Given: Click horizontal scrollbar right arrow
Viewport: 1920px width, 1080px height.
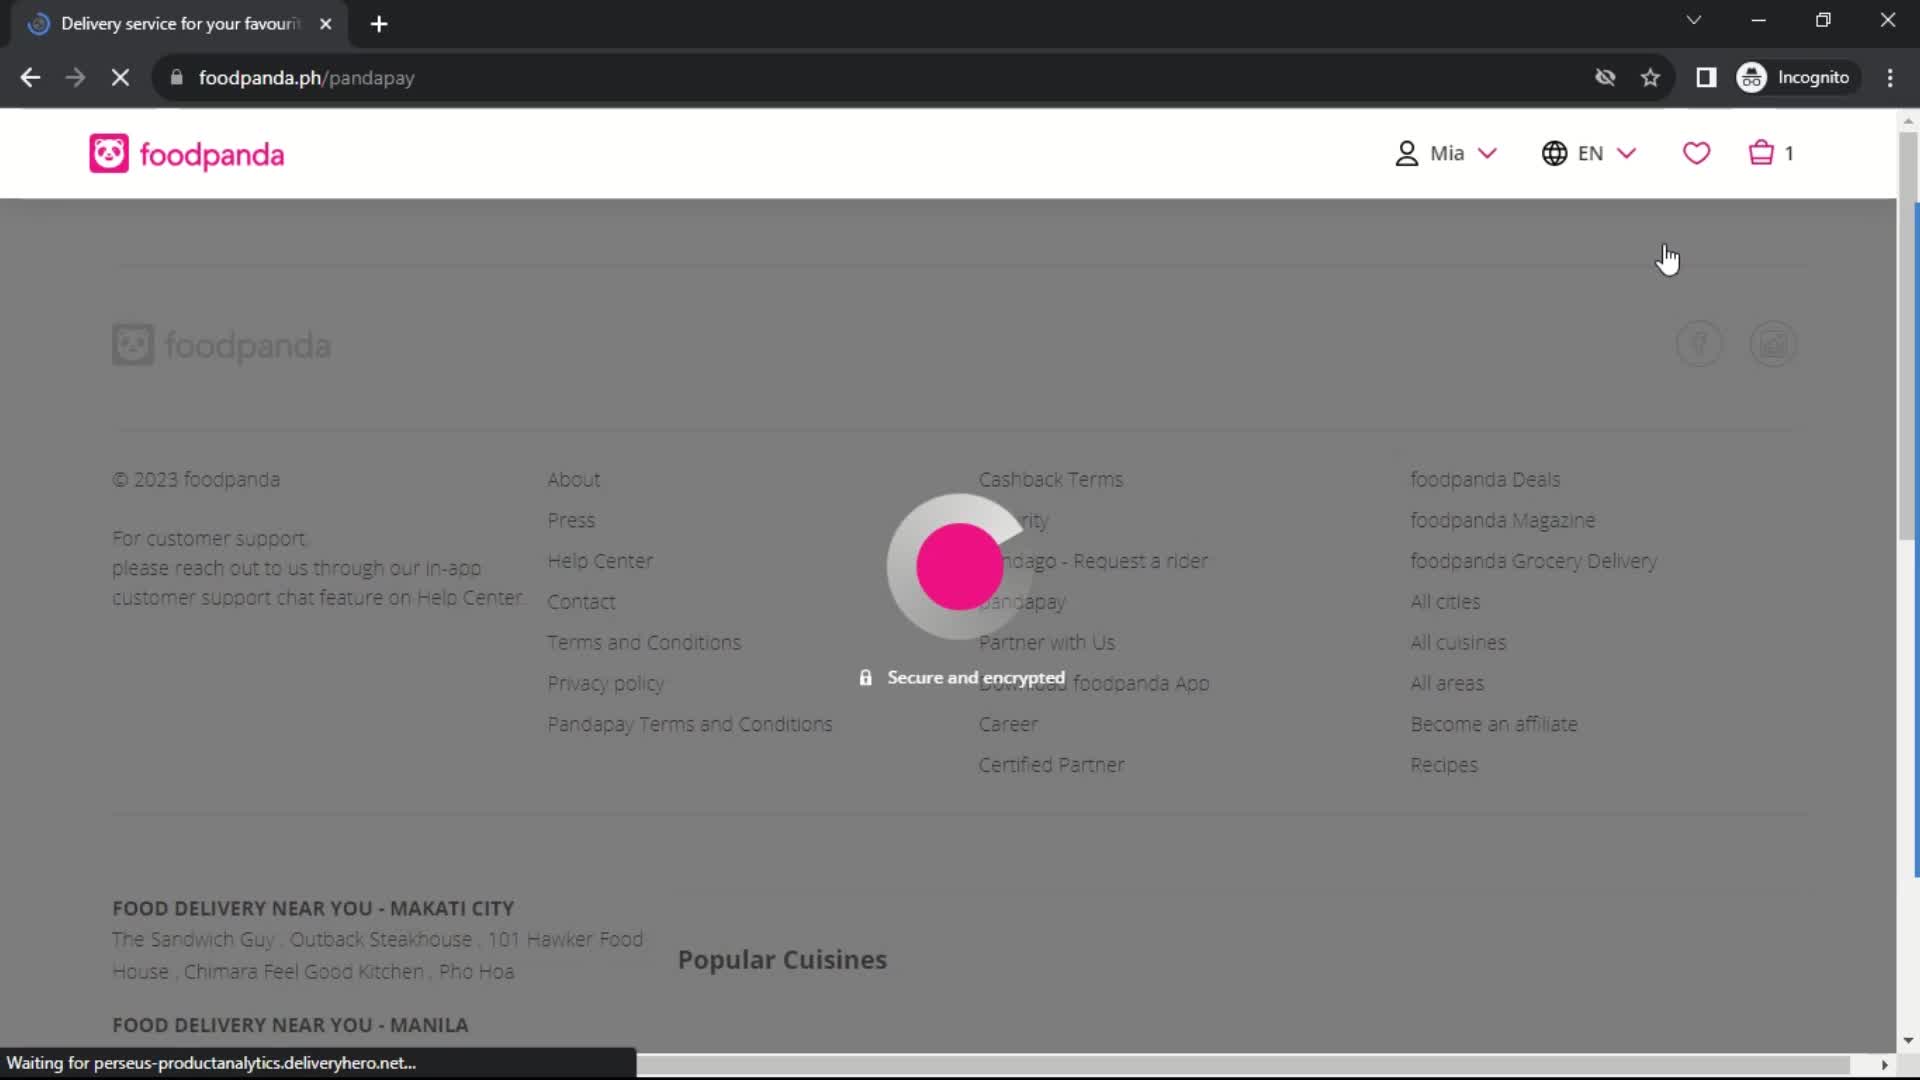Looking at the screenshot, I should (1884, 1065).
